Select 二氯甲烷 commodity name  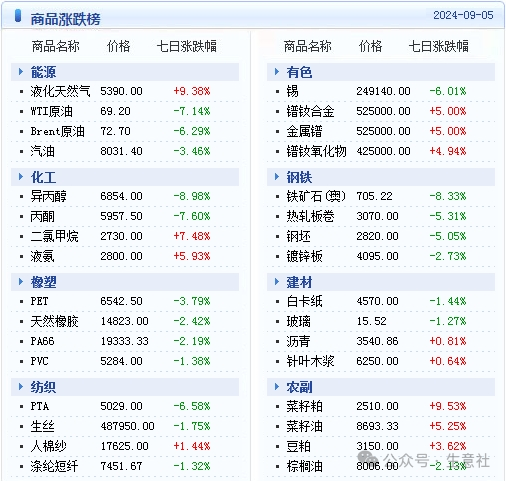tap(54, 236)
